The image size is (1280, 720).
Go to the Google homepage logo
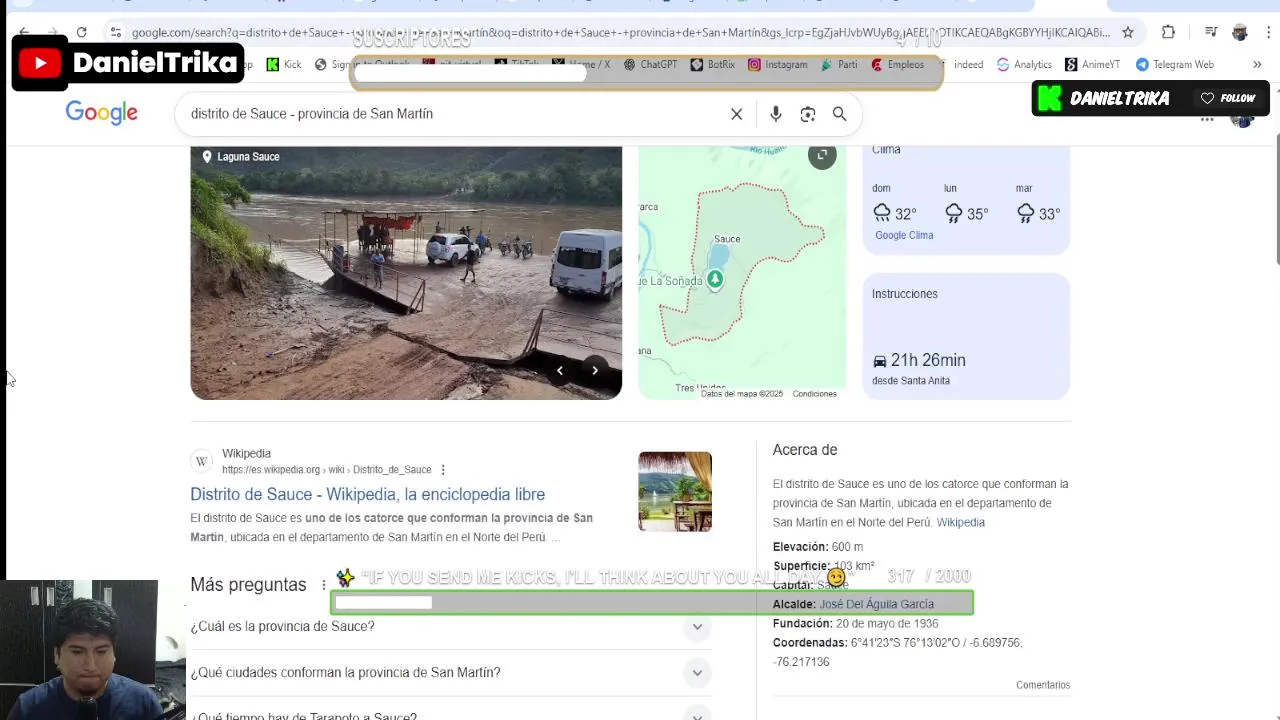point(102,113)
